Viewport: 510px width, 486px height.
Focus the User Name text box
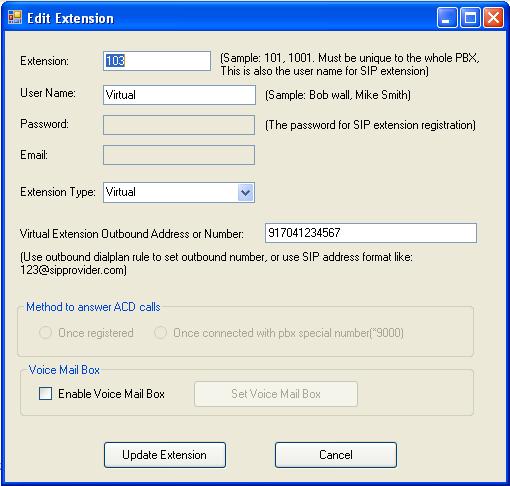(179, 95)
